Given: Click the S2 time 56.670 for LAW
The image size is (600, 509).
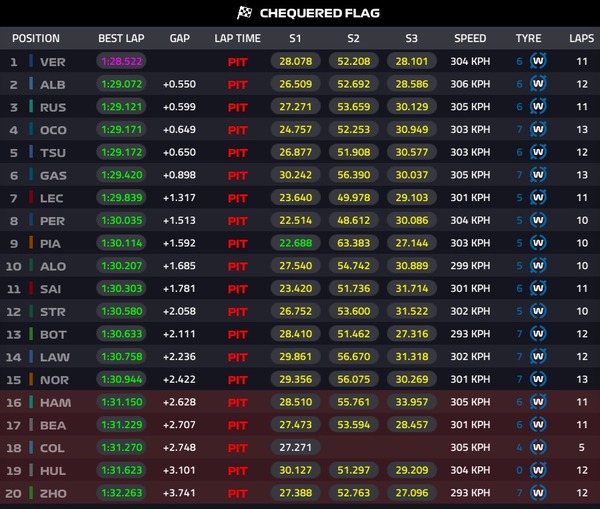Looking at the screenshot, I should [x=354, y=357].
